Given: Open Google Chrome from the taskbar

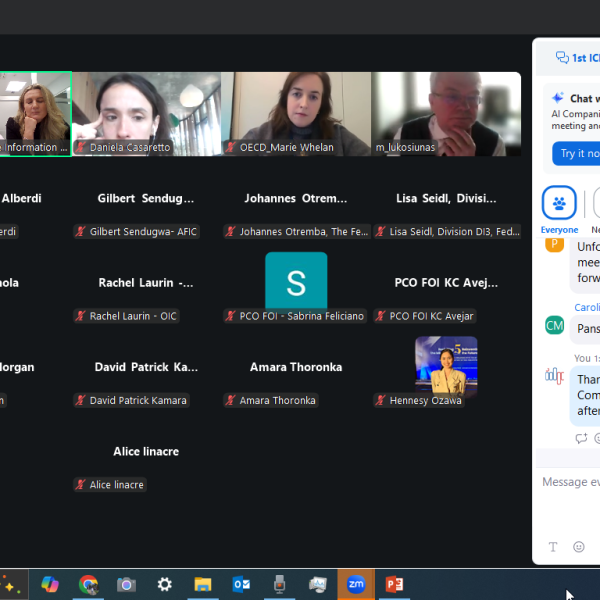Looking at the screenshot, I should tap(89, 584).
